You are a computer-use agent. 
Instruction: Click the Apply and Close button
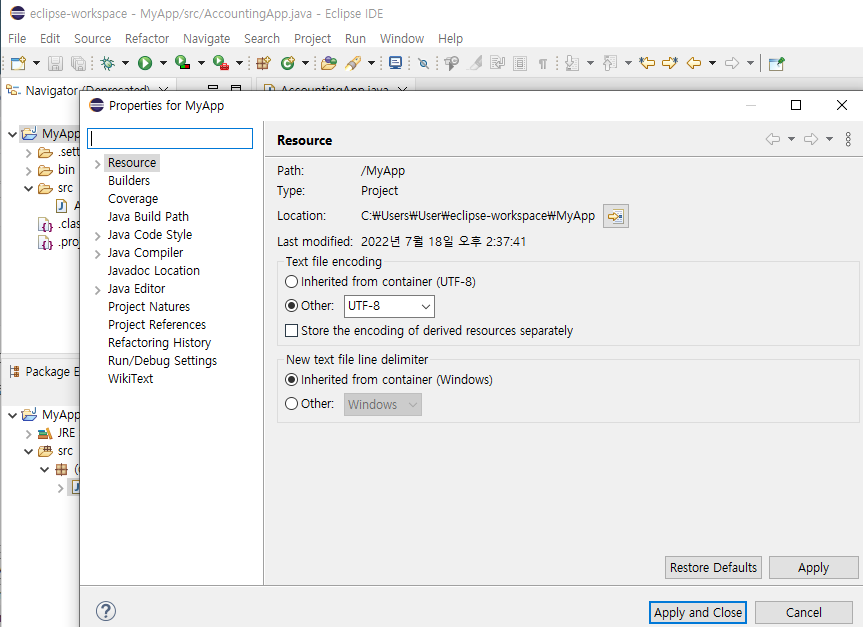tap(698, 612)
